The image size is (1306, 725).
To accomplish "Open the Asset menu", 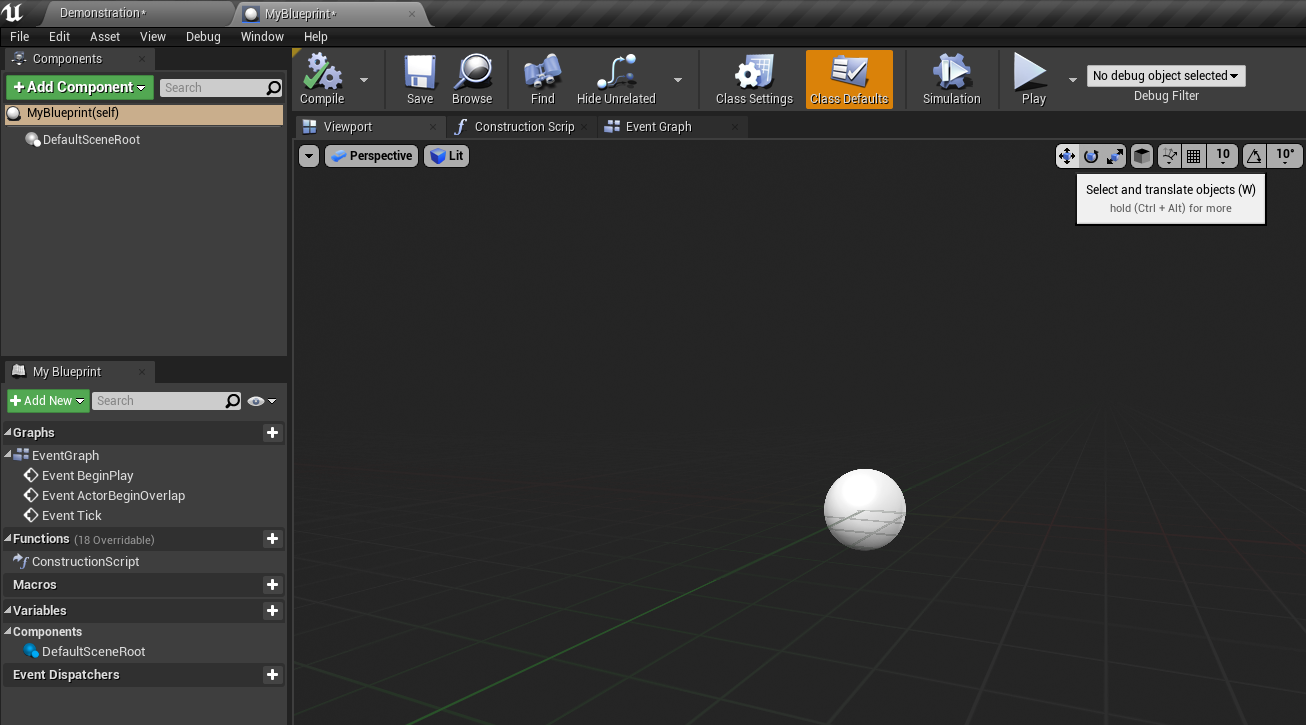I will click(105, 37).
